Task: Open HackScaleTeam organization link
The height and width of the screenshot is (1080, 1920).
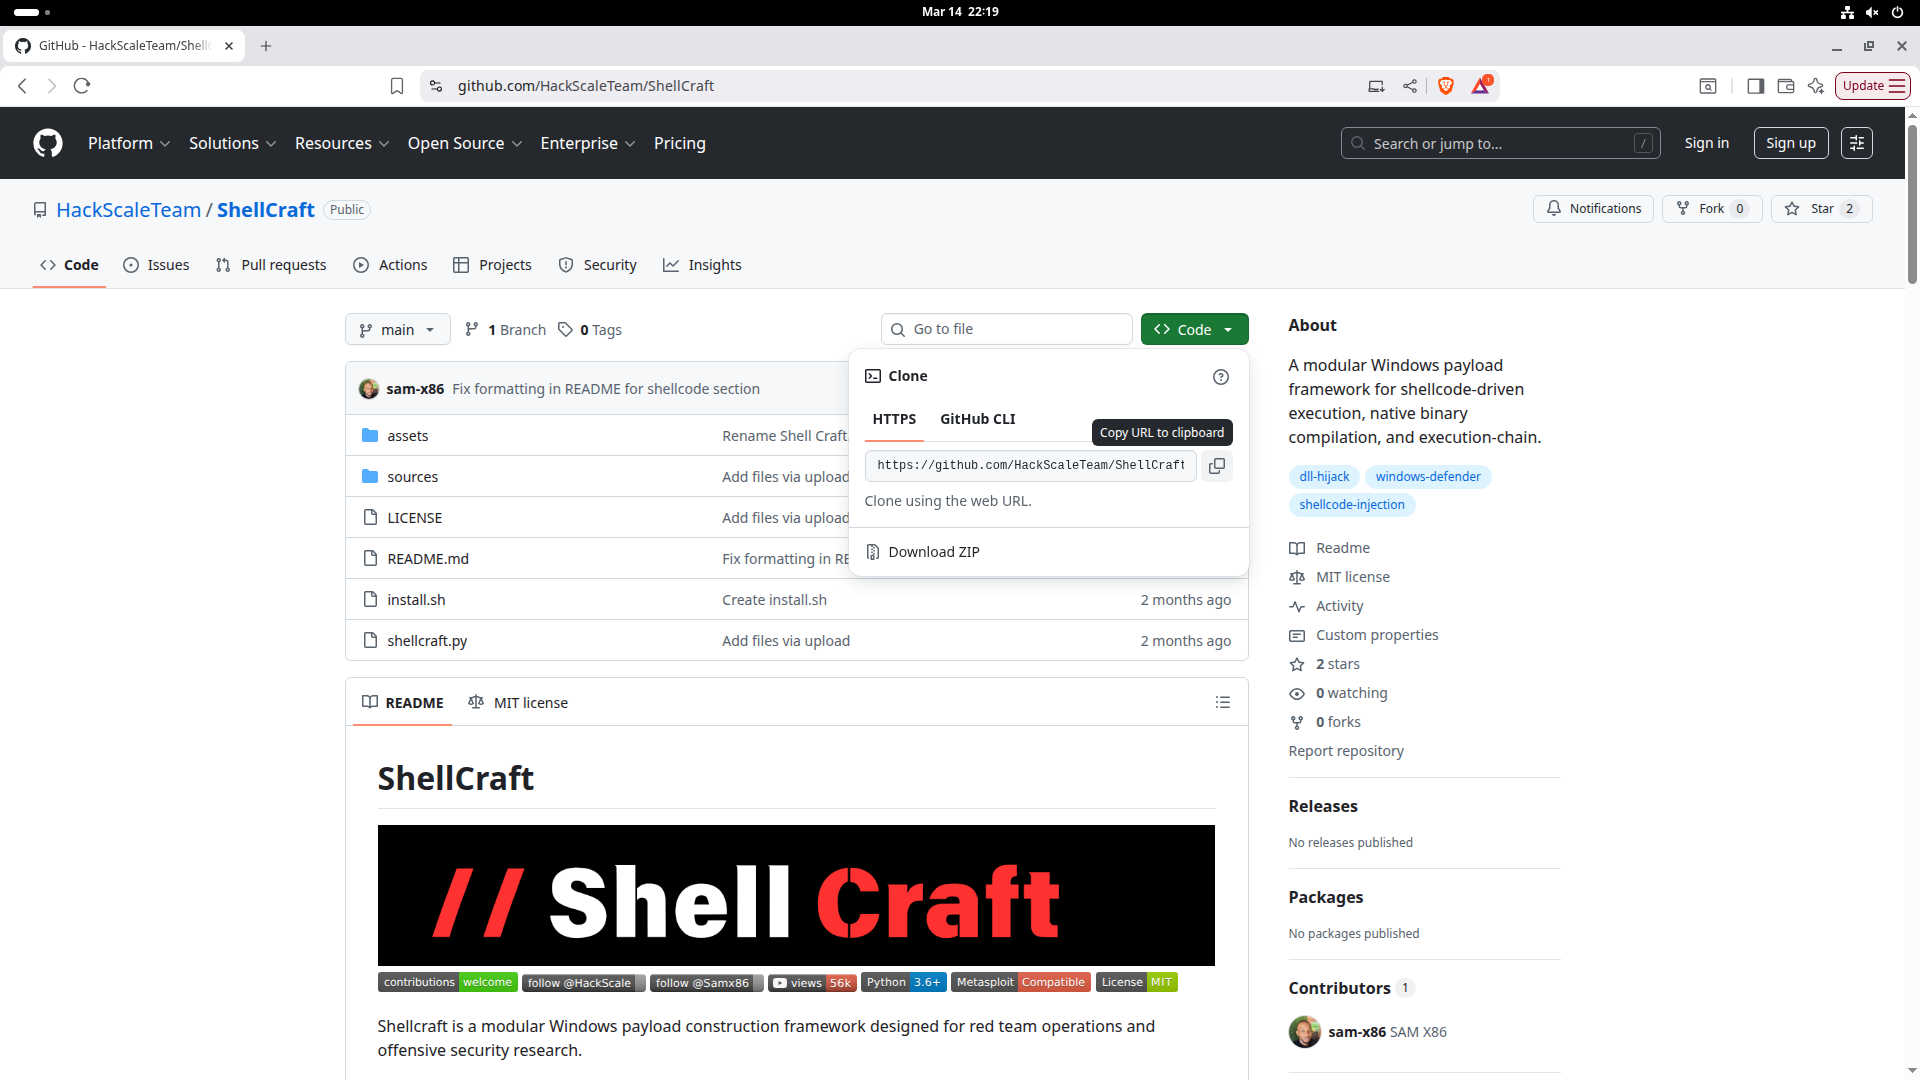Action: tap(129, 210)
